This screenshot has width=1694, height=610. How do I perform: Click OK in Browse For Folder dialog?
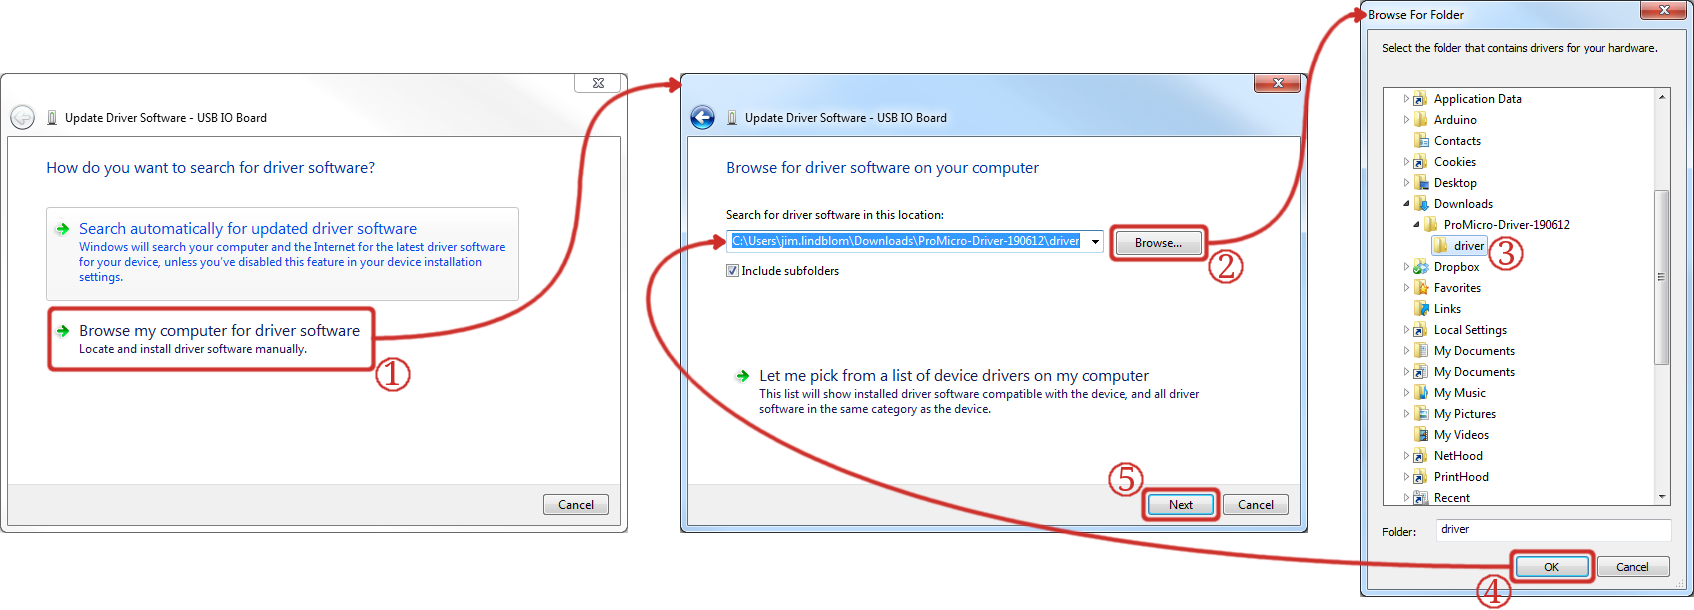[x=1551, y=567]
